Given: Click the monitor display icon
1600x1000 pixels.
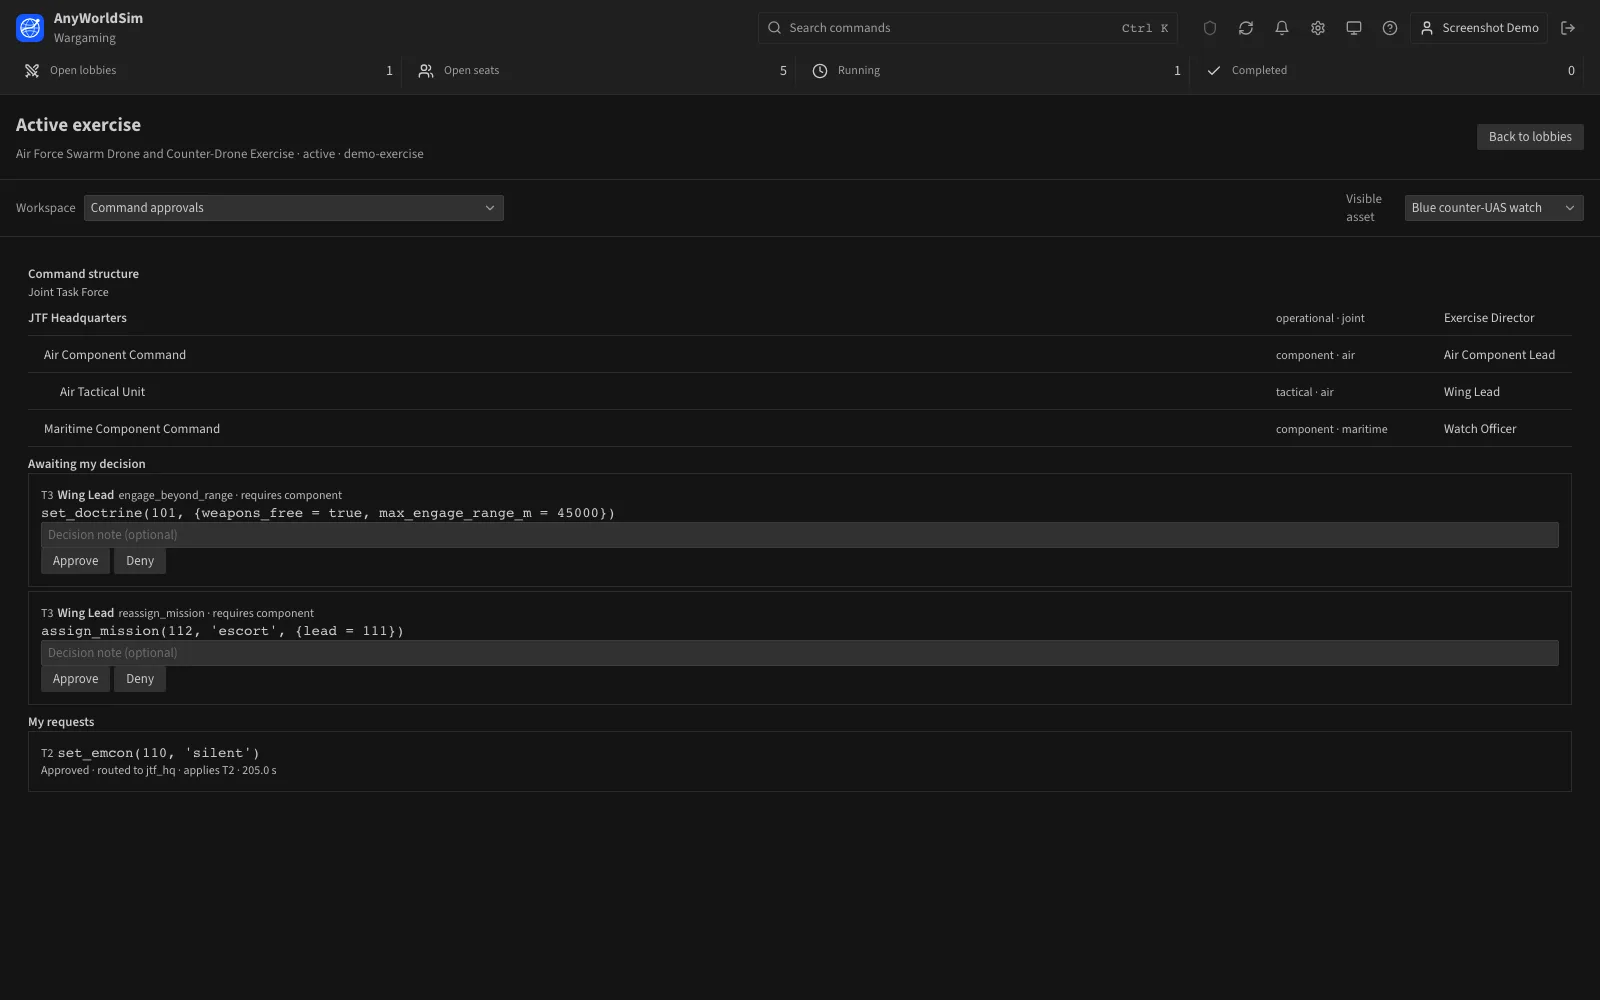Looking at the screenshot, I should click(1354, 28).
